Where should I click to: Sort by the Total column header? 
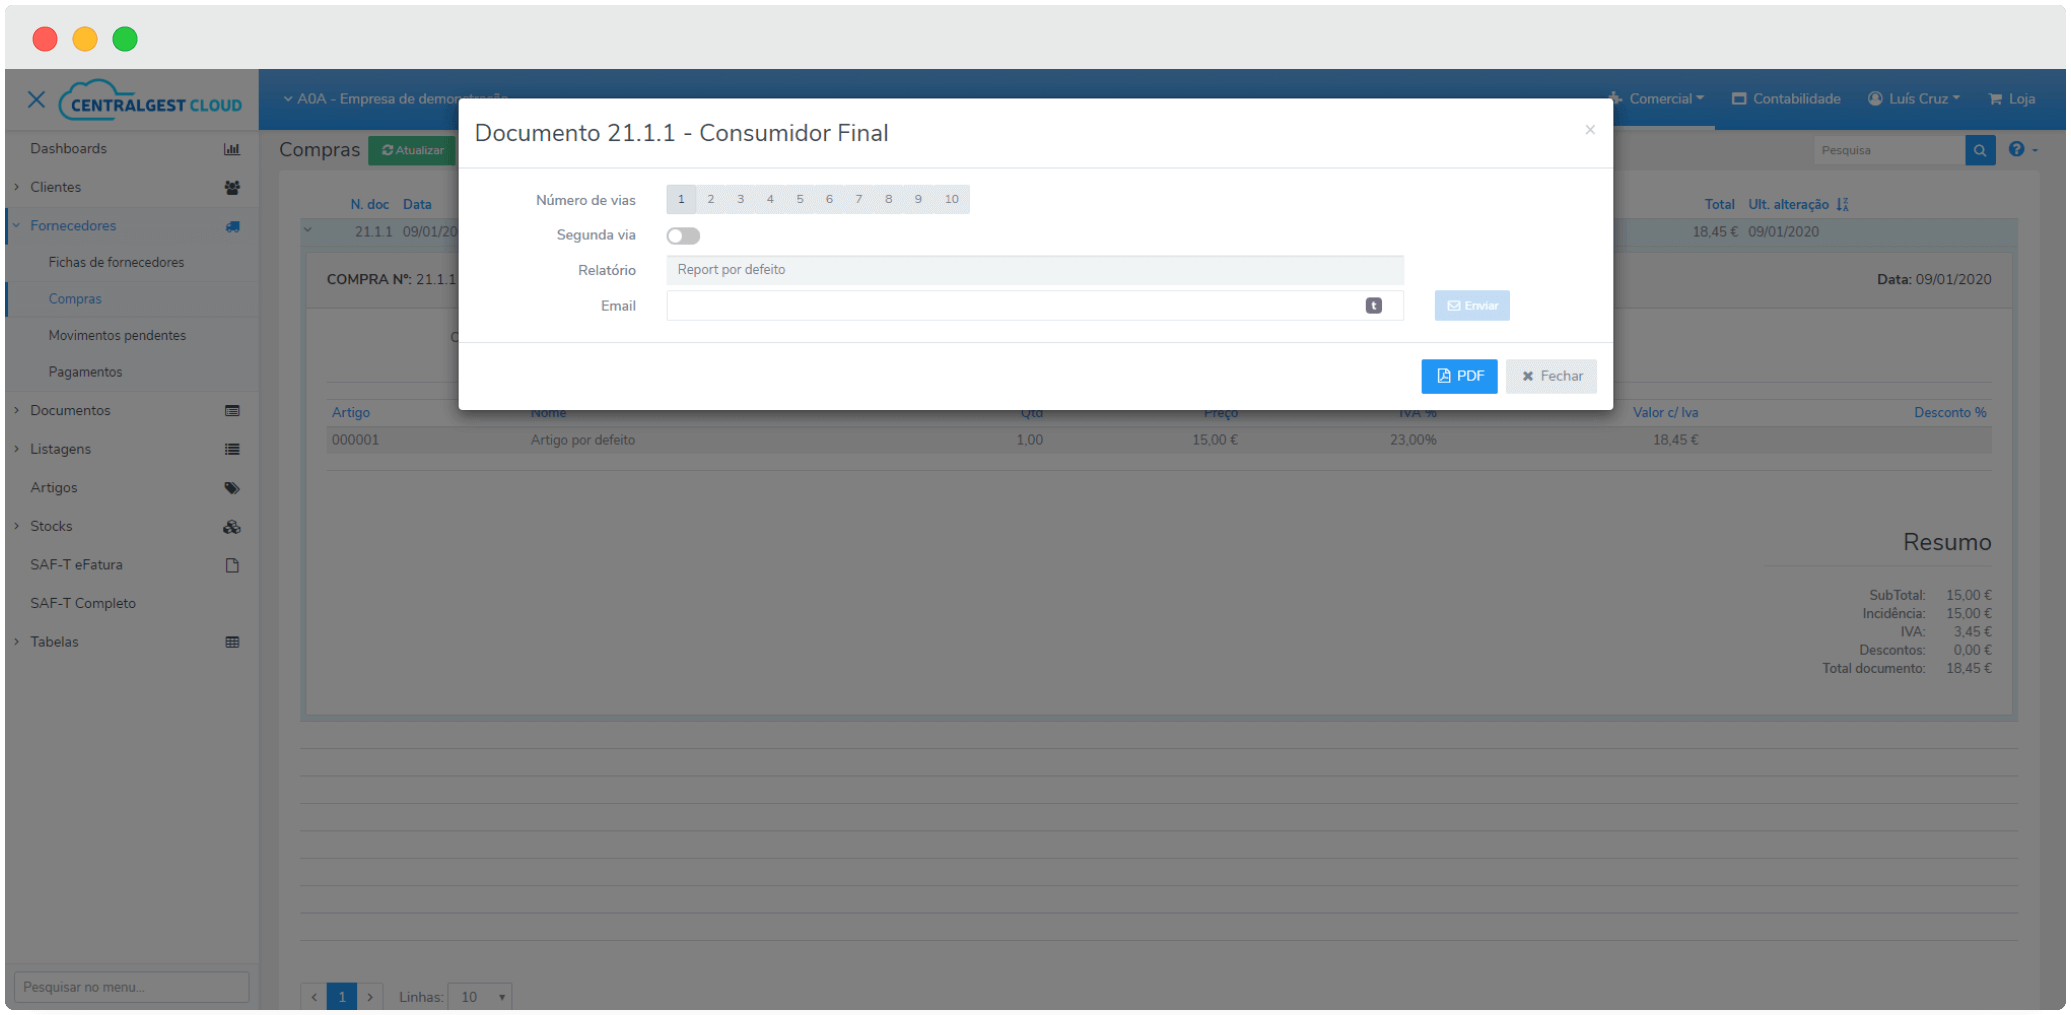click(1719, 204)
